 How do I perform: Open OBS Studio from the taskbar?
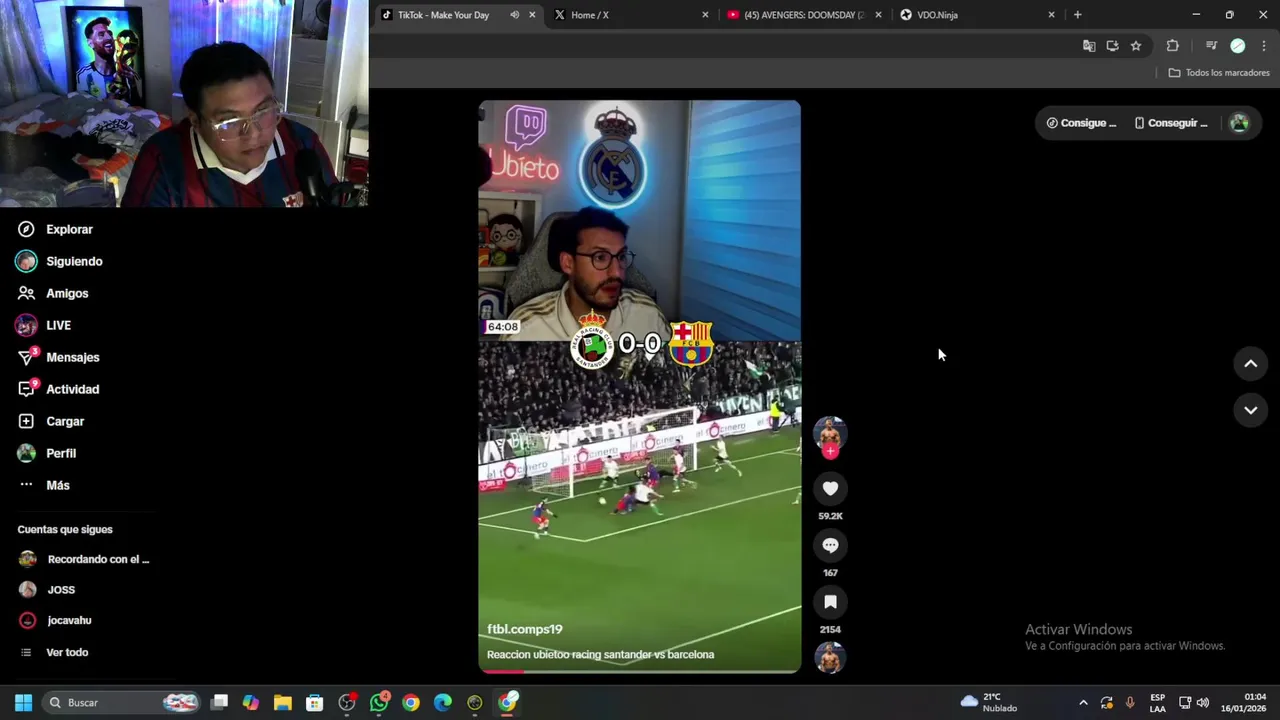pyautogui.click(x=347, y=702)
